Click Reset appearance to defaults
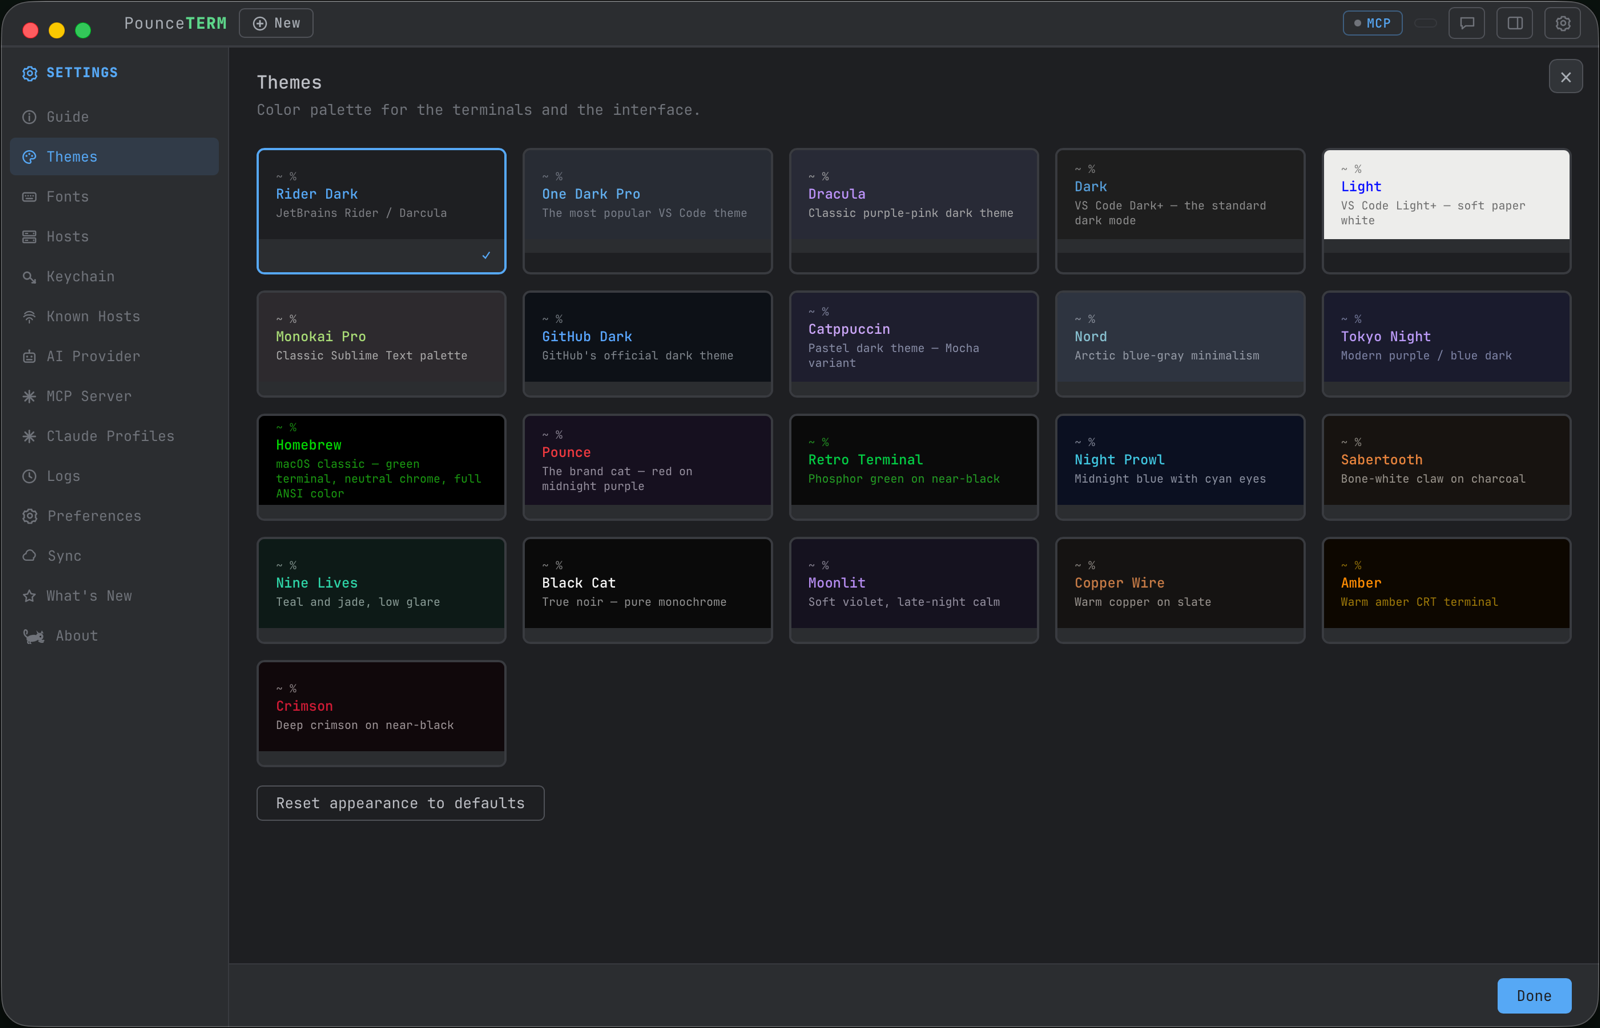The height and width of the screenshot is (1028, 1600). click(400, 803)
